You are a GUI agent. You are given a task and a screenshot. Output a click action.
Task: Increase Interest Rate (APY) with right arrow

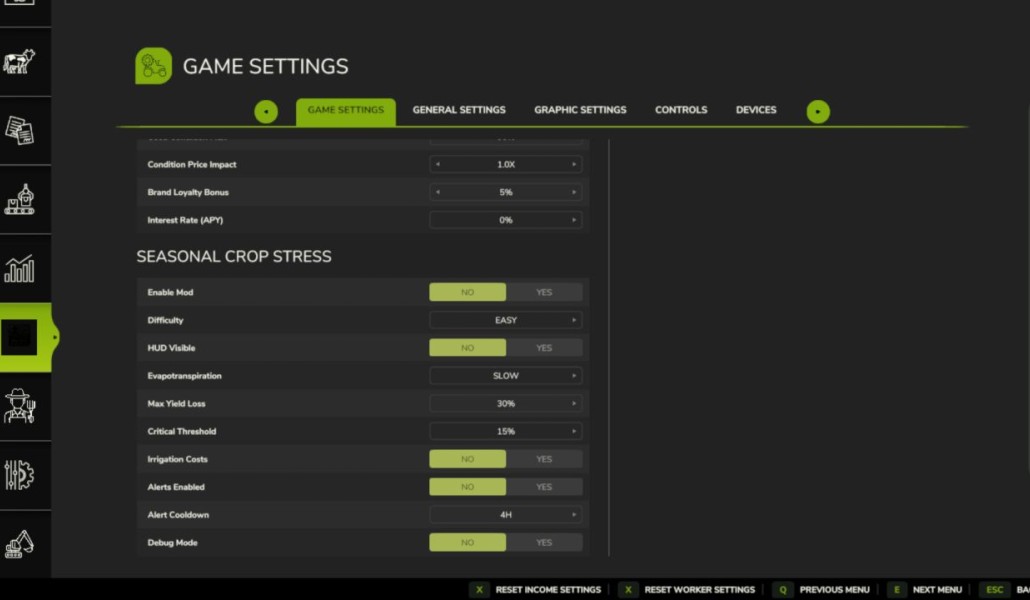[573, 220]
